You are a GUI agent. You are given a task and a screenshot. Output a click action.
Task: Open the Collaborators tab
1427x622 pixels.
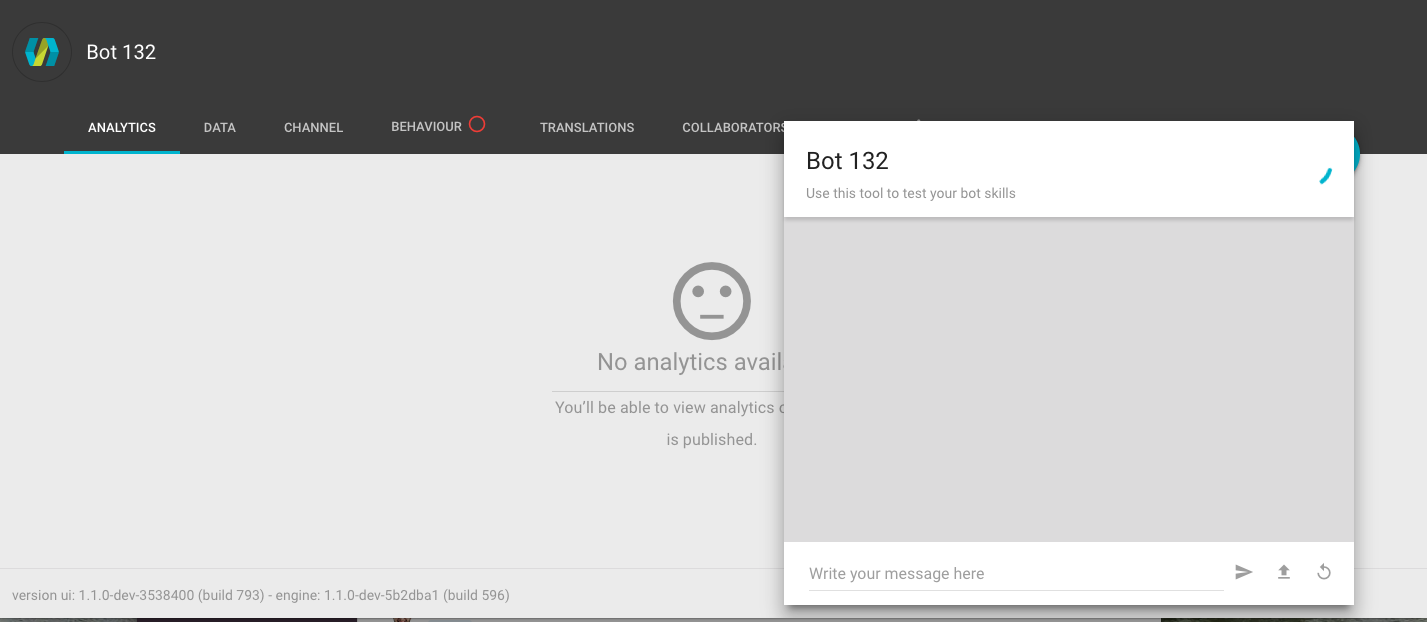(733, 127)
